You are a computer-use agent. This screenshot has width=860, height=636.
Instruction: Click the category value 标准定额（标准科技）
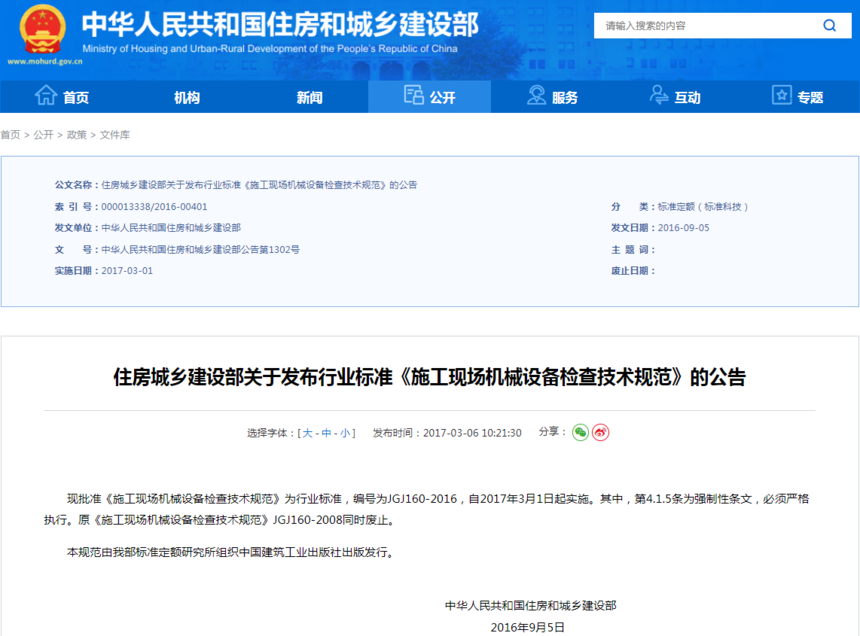[703, 207]
